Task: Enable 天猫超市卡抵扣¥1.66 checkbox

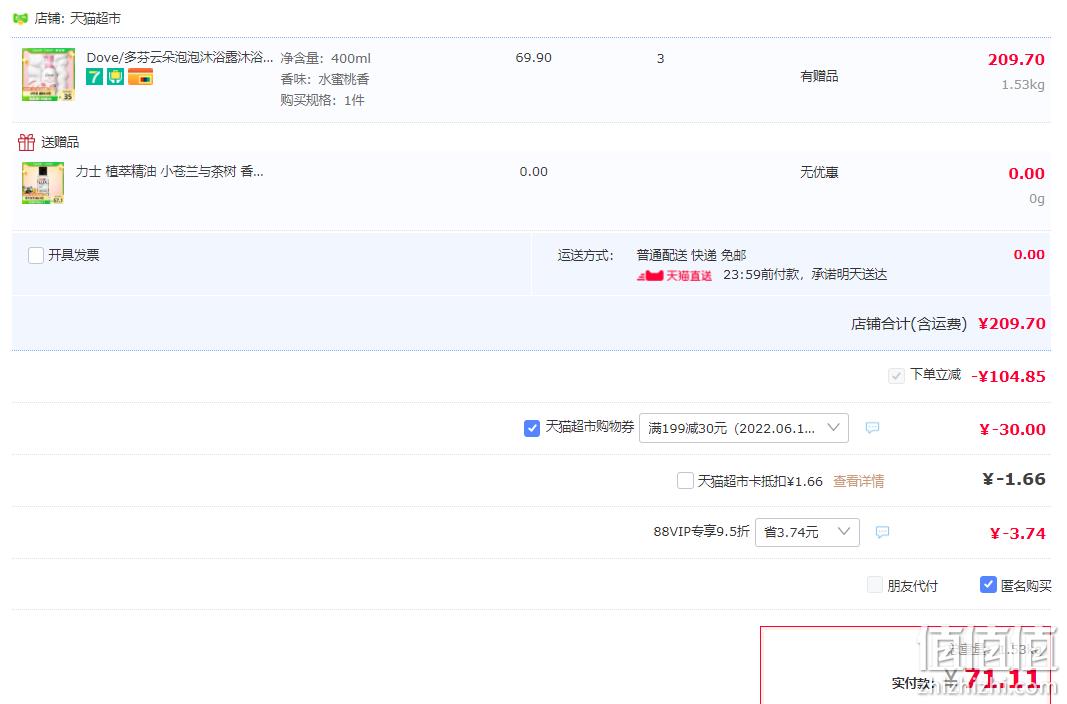Action: click(x=685, y=481)
